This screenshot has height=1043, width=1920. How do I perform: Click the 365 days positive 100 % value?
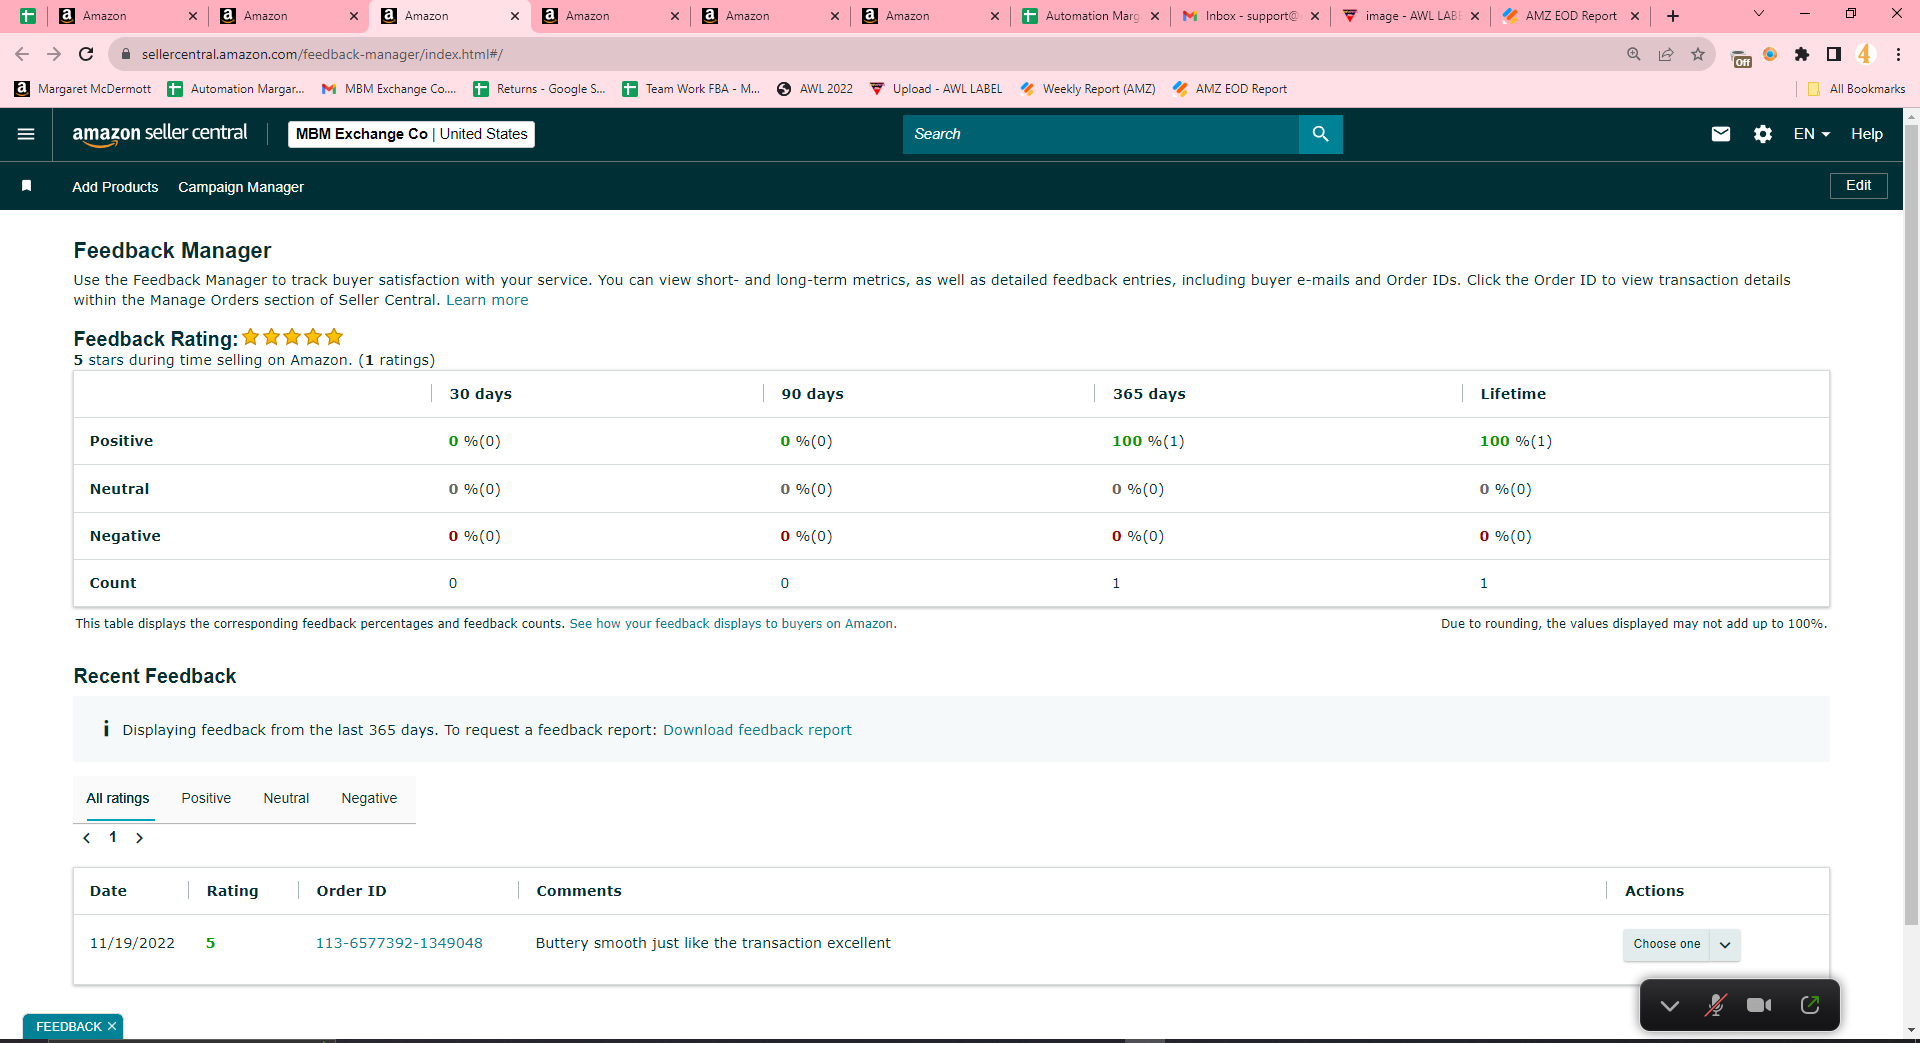click(x=1148, y=441)
